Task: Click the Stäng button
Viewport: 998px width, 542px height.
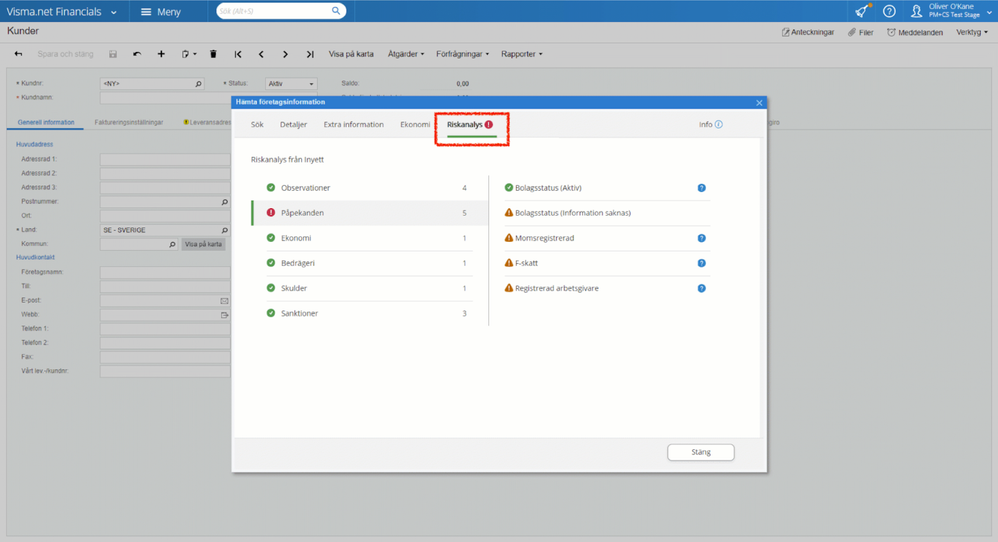Action: [x=701, y=452]
